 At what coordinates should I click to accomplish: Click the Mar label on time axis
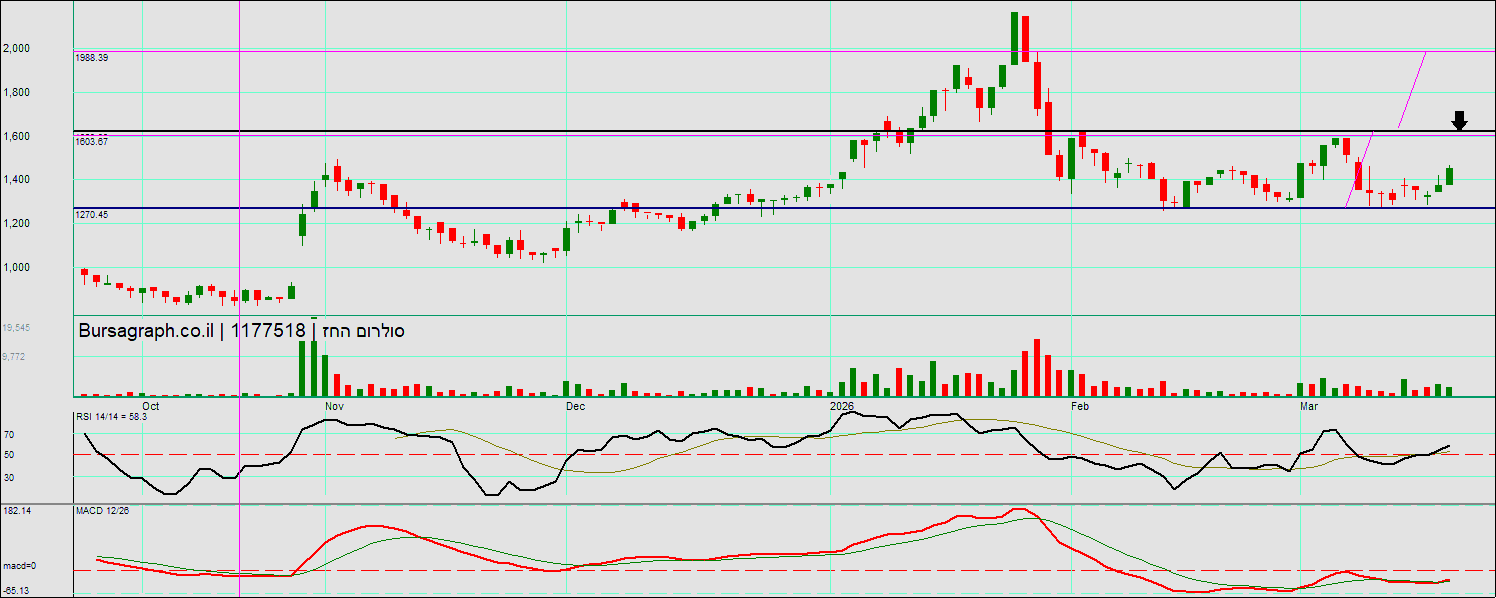point(1309,407)
